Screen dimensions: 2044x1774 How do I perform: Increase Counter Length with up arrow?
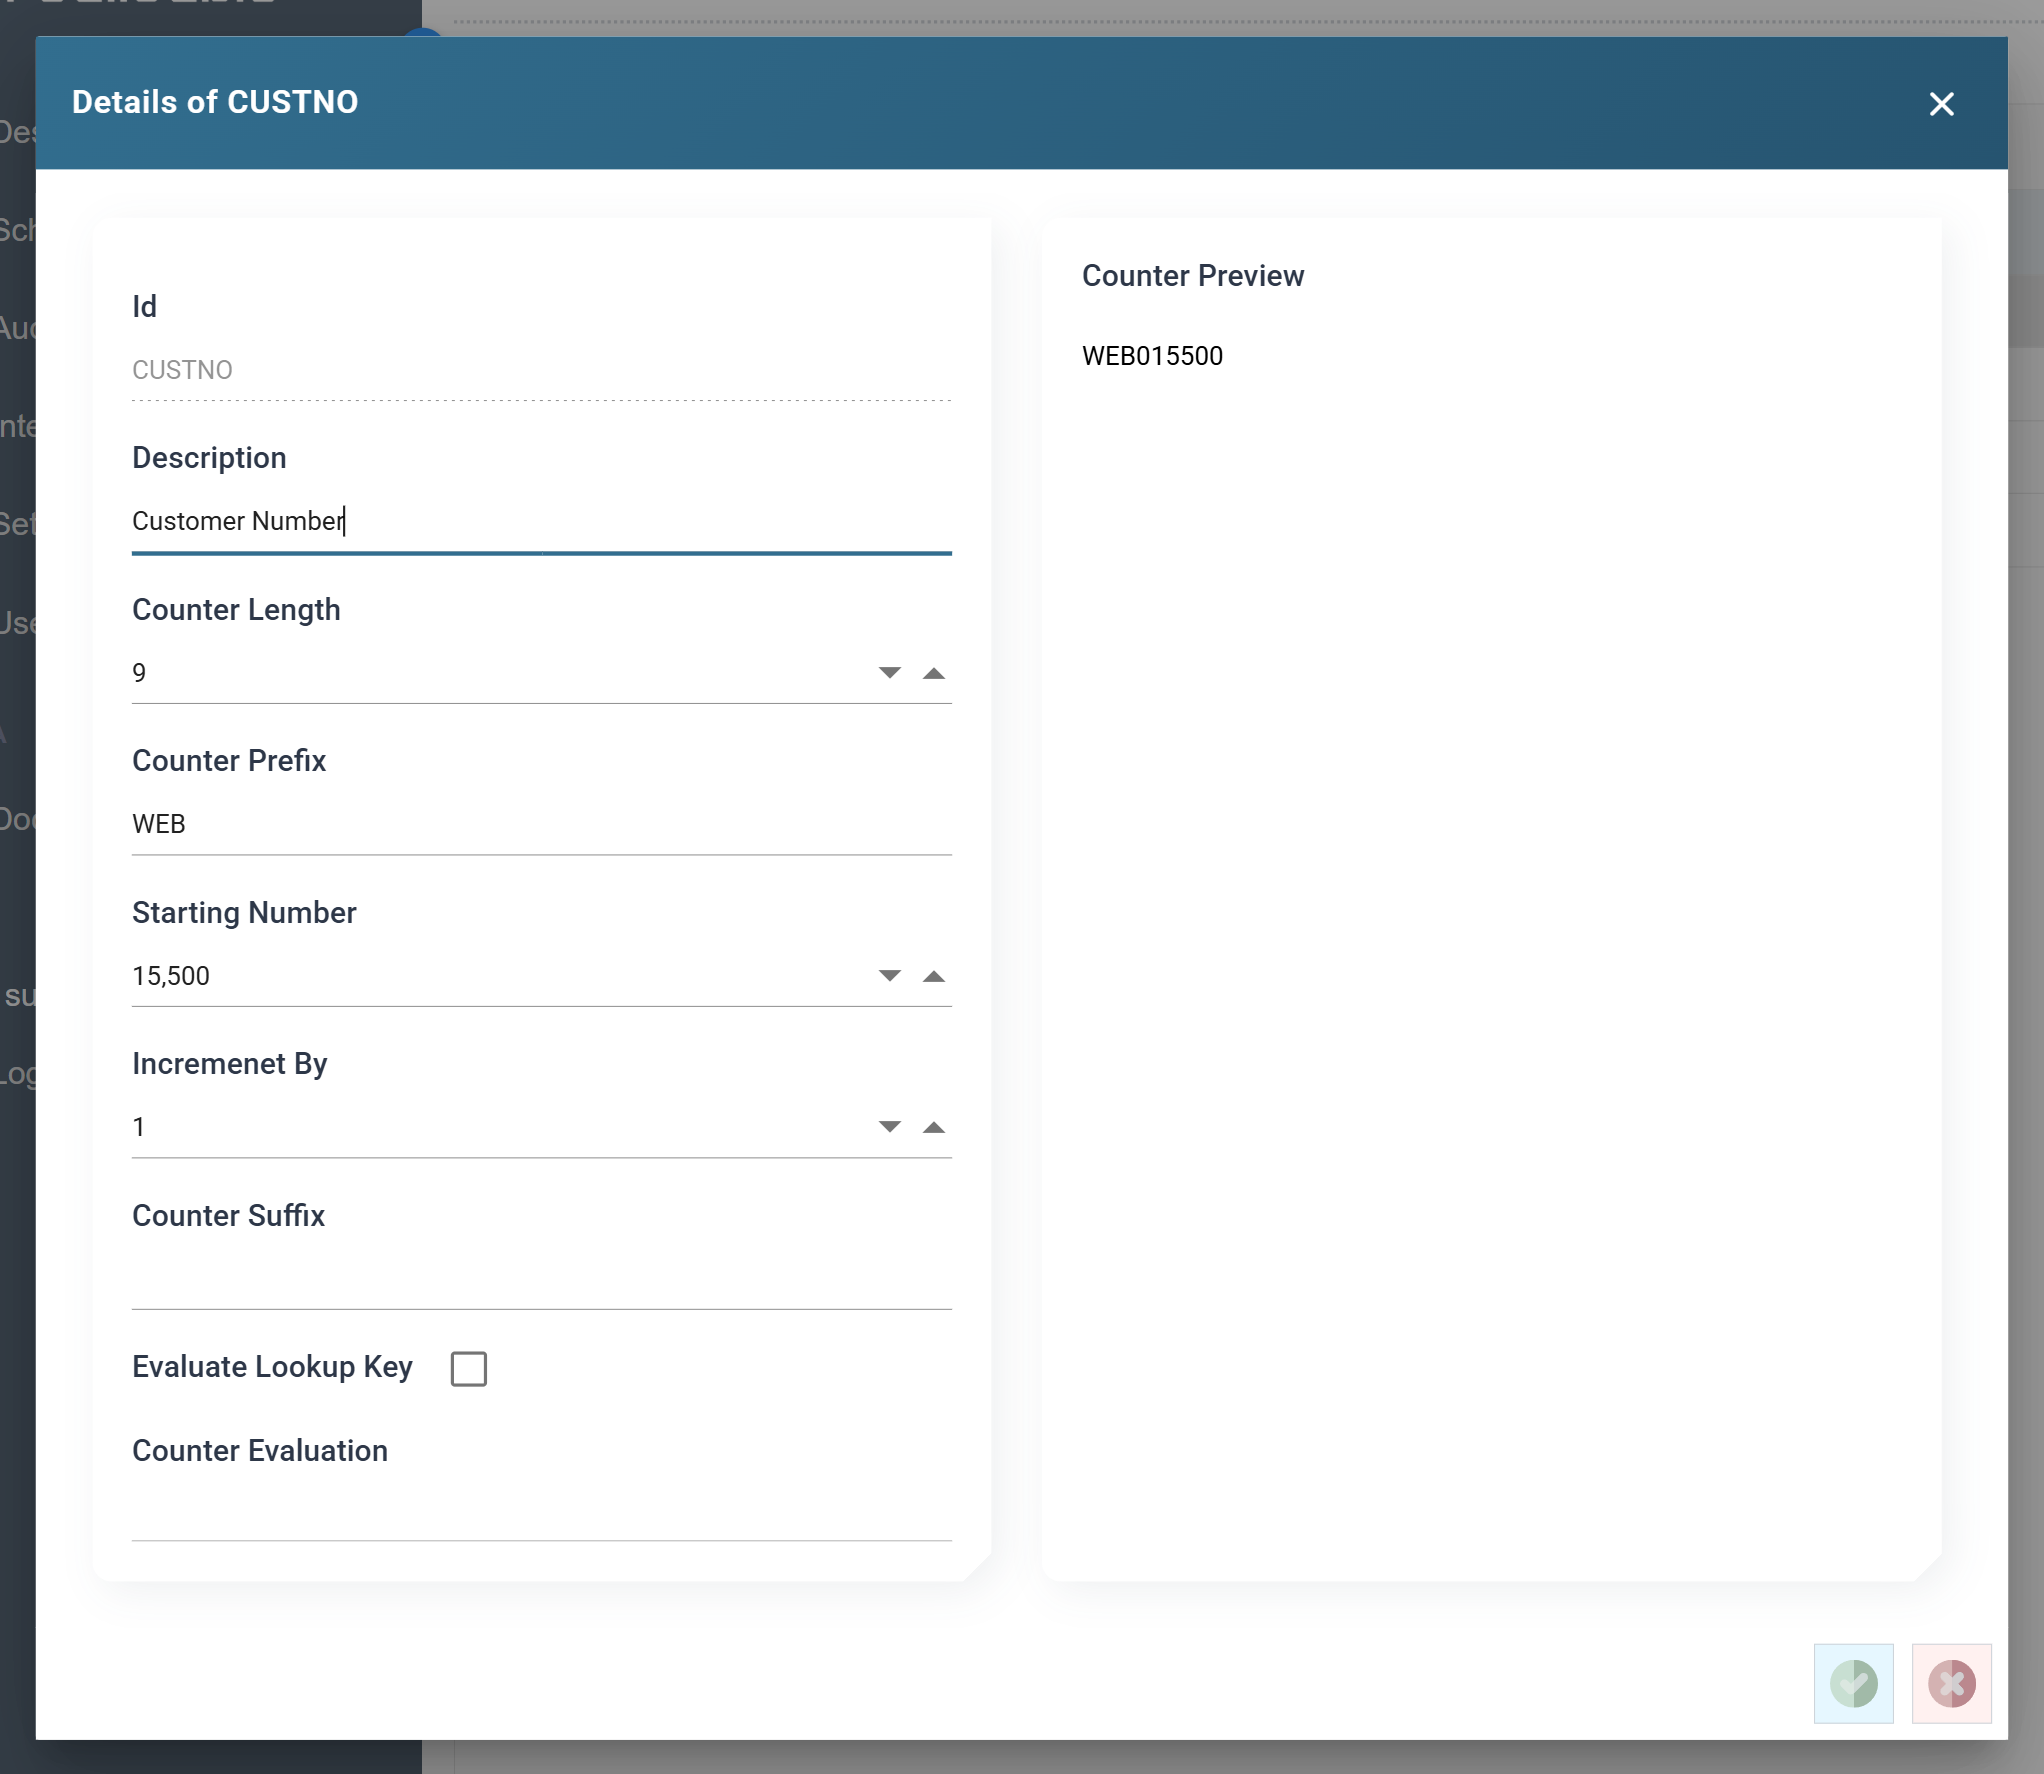pos(933,673)
